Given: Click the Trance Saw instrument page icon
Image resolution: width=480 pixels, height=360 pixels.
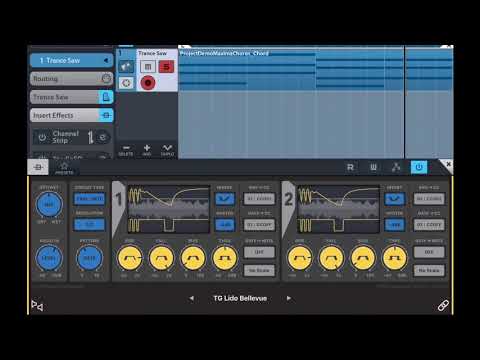Looking at the screenshot, I should [106, 97].
